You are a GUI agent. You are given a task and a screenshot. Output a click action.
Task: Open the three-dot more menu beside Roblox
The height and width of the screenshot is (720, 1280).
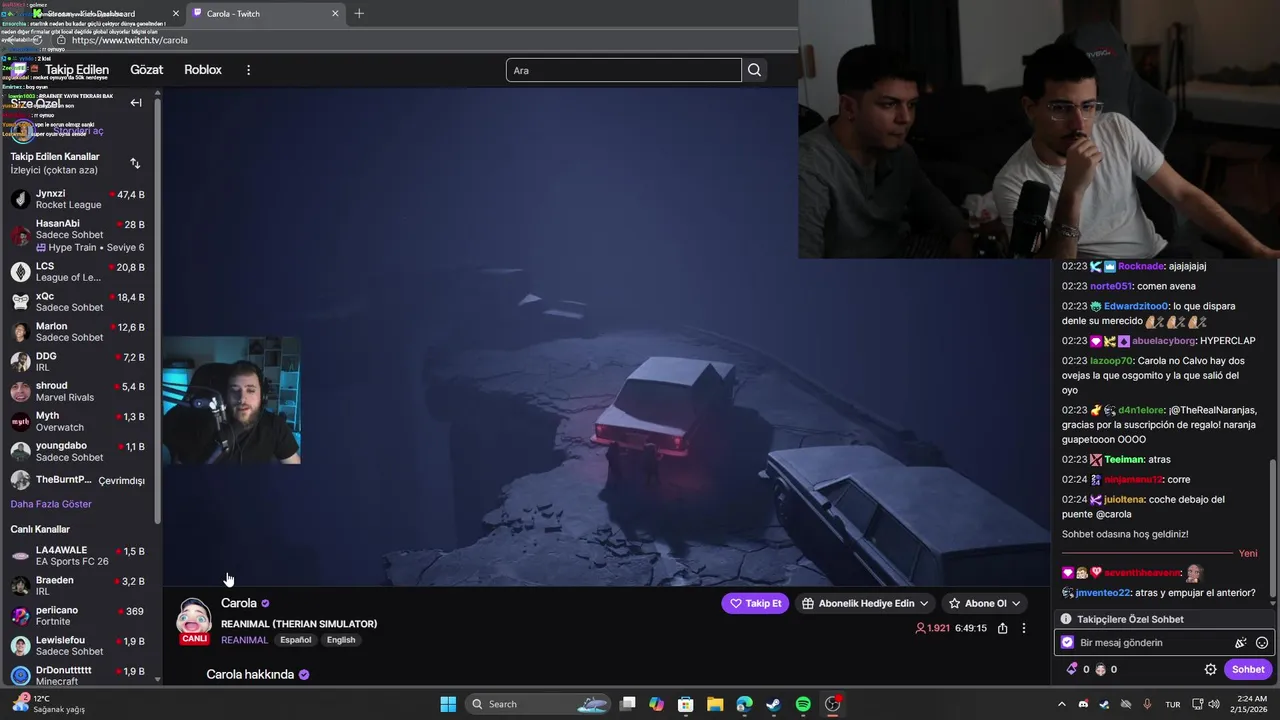[x=249, y=70]
